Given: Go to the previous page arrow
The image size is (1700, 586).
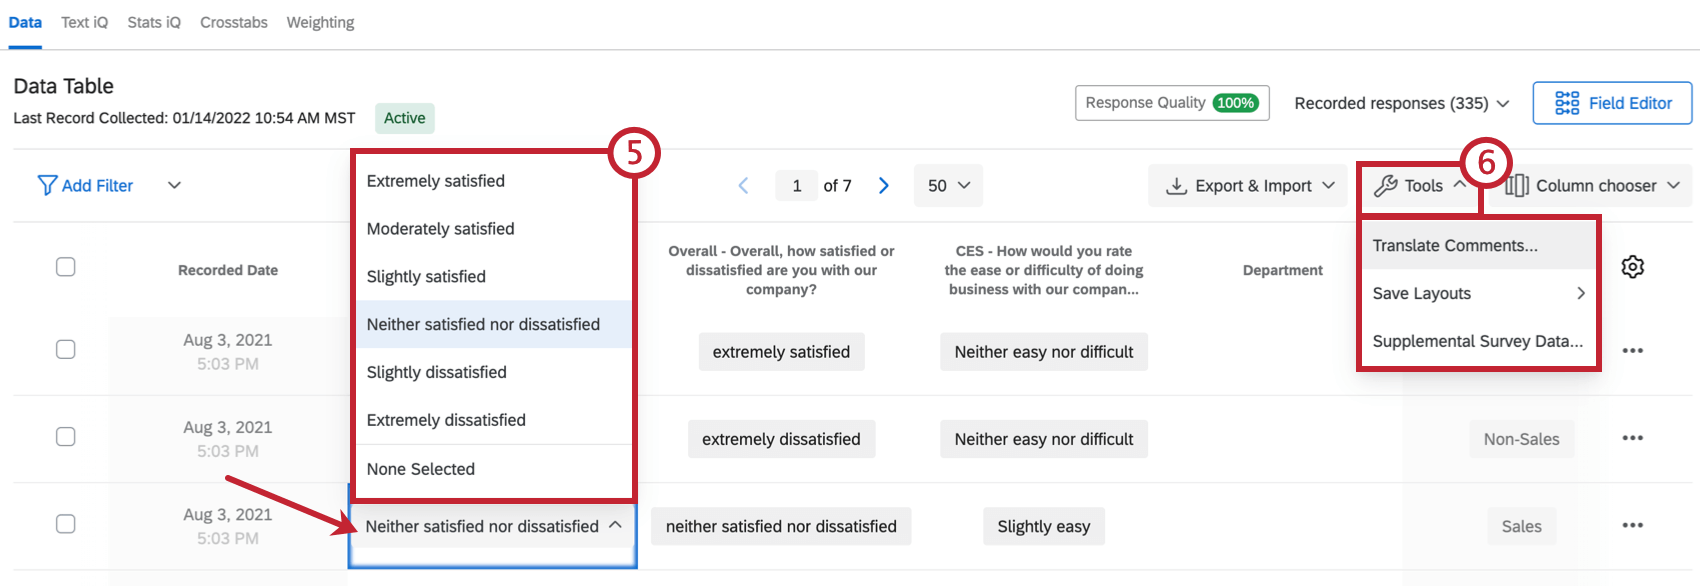Looking at the screenshot, I should tap(743, 185).
